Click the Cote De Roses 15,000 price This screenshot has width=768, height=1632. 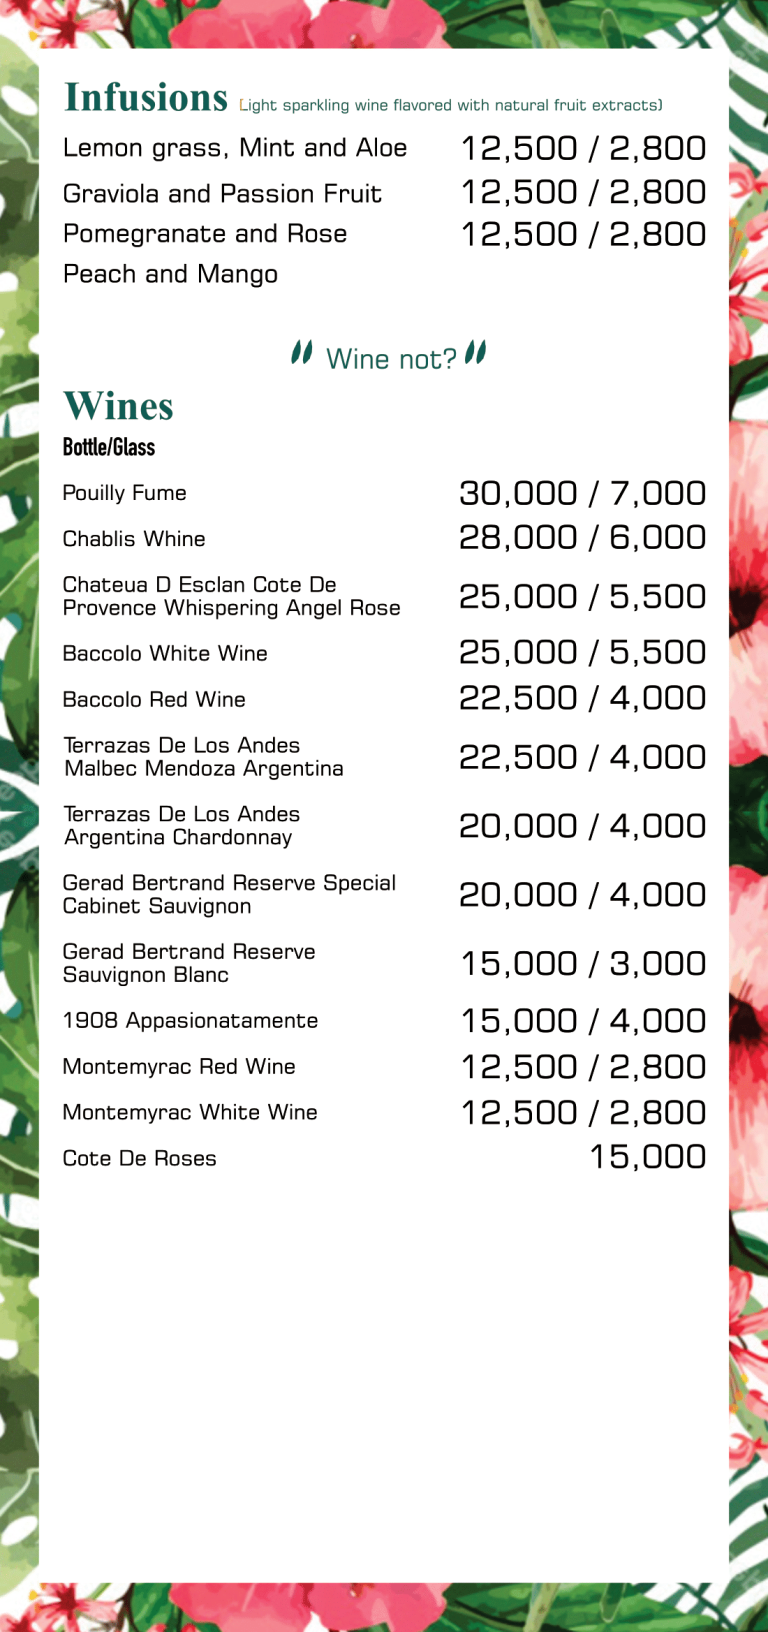[x=647, y=1158]
